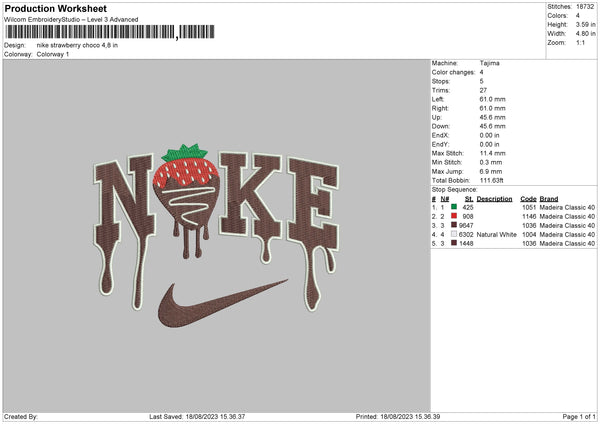600x424 pixels.
Task: Click the Min Stitch value 0.3 mm
Action: [x=491, y=162]
